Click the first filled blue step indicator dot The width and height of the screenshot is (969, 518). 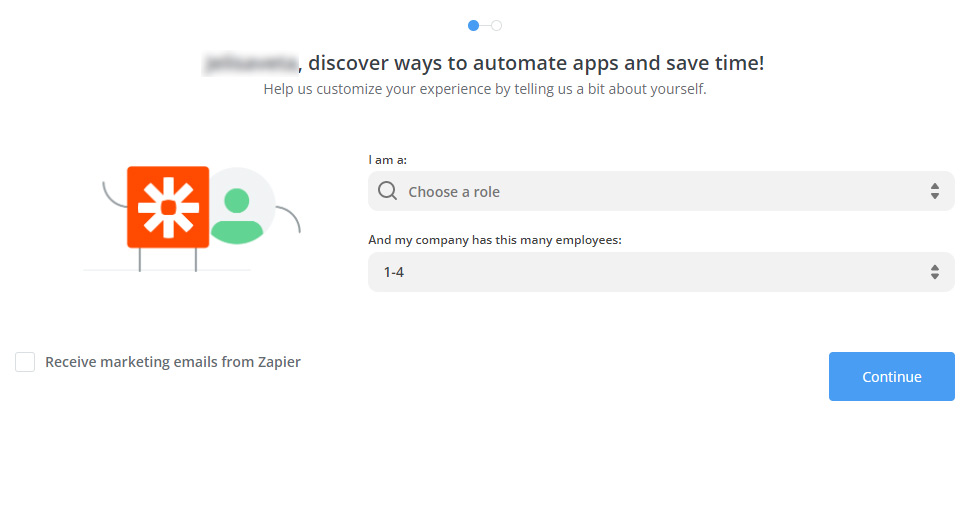pyautogui.click(x=473, y=25)
